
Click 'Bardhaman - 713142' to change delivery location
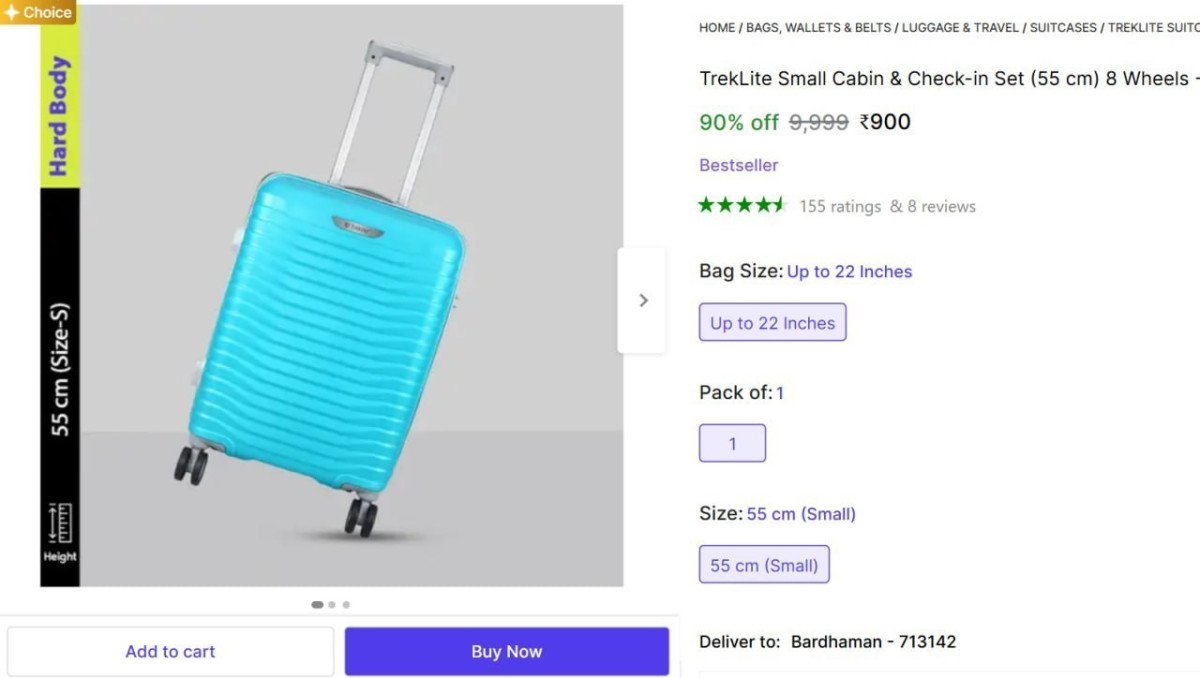click(x=874, y=641)
